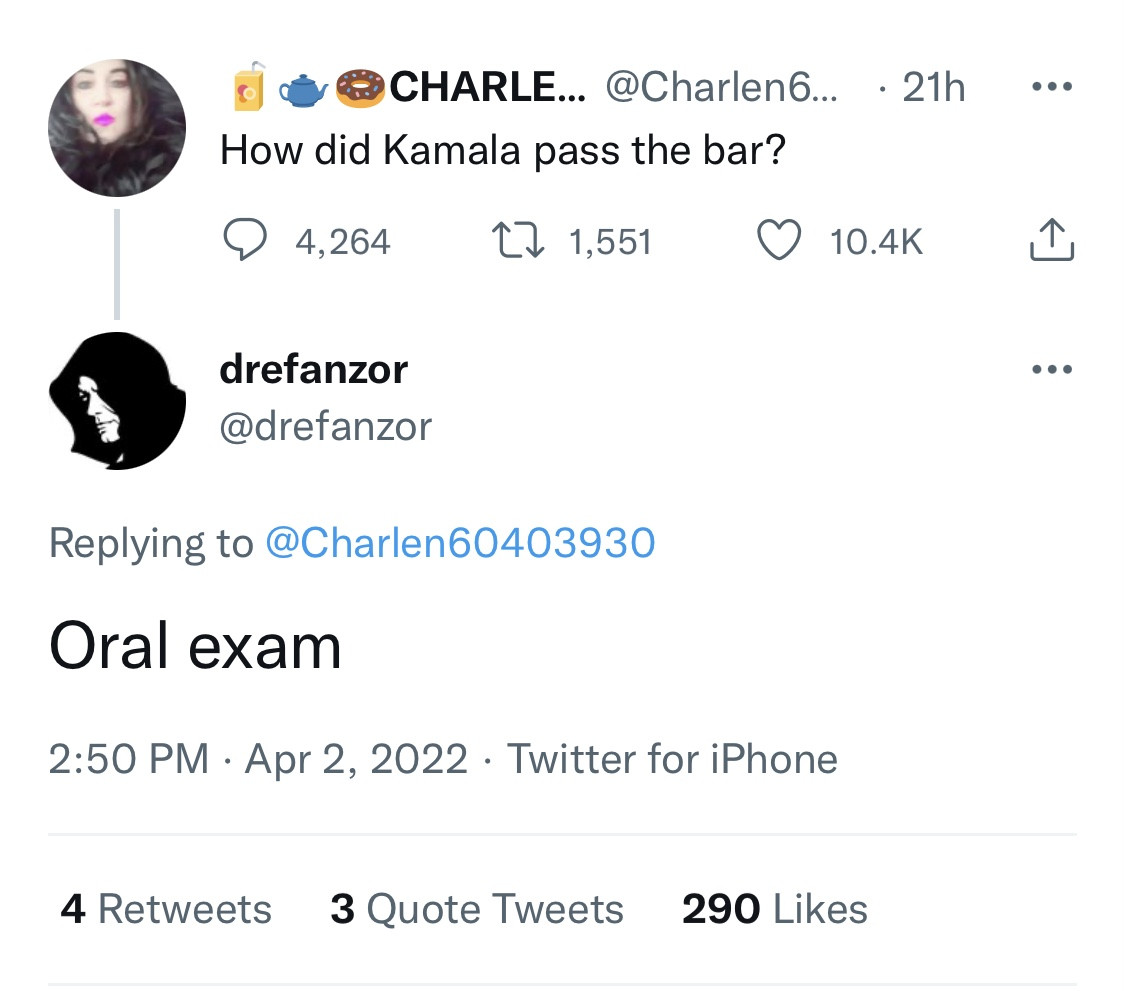
Task: Click the @drefanzor handle
Action: click(x=325, y=427)
